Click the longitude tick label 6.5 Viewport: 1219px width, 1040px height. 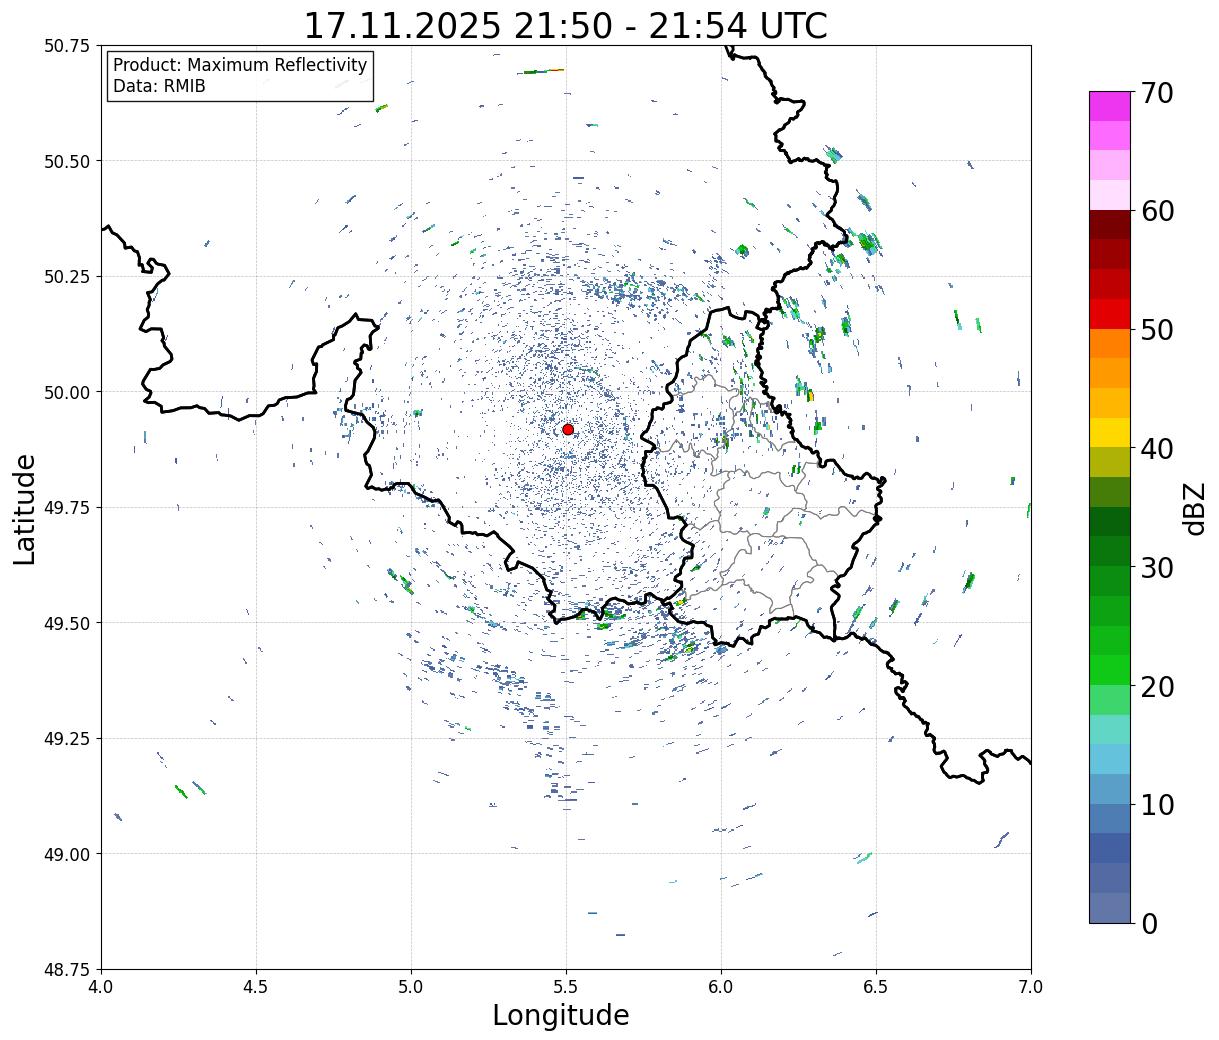[x=876, y=987]
